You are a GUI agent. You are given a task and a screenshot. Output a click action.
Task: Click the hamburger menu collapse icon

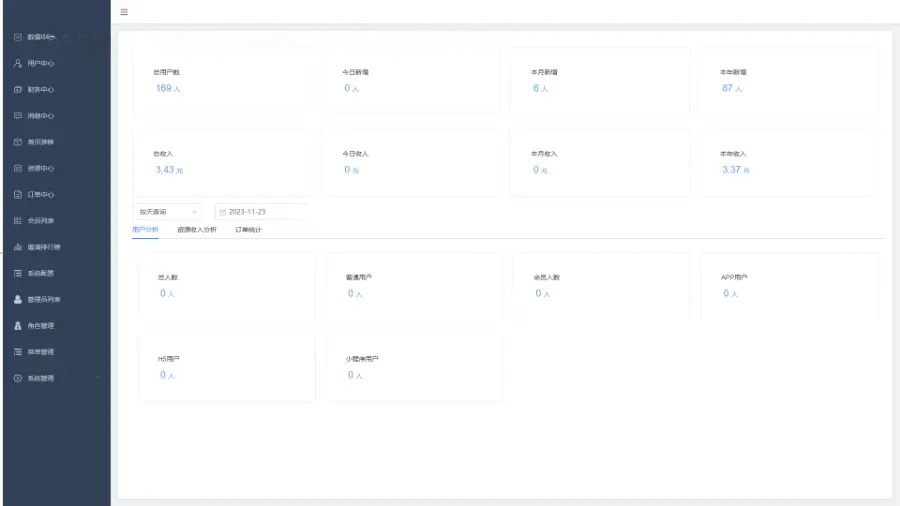point(124,12)
